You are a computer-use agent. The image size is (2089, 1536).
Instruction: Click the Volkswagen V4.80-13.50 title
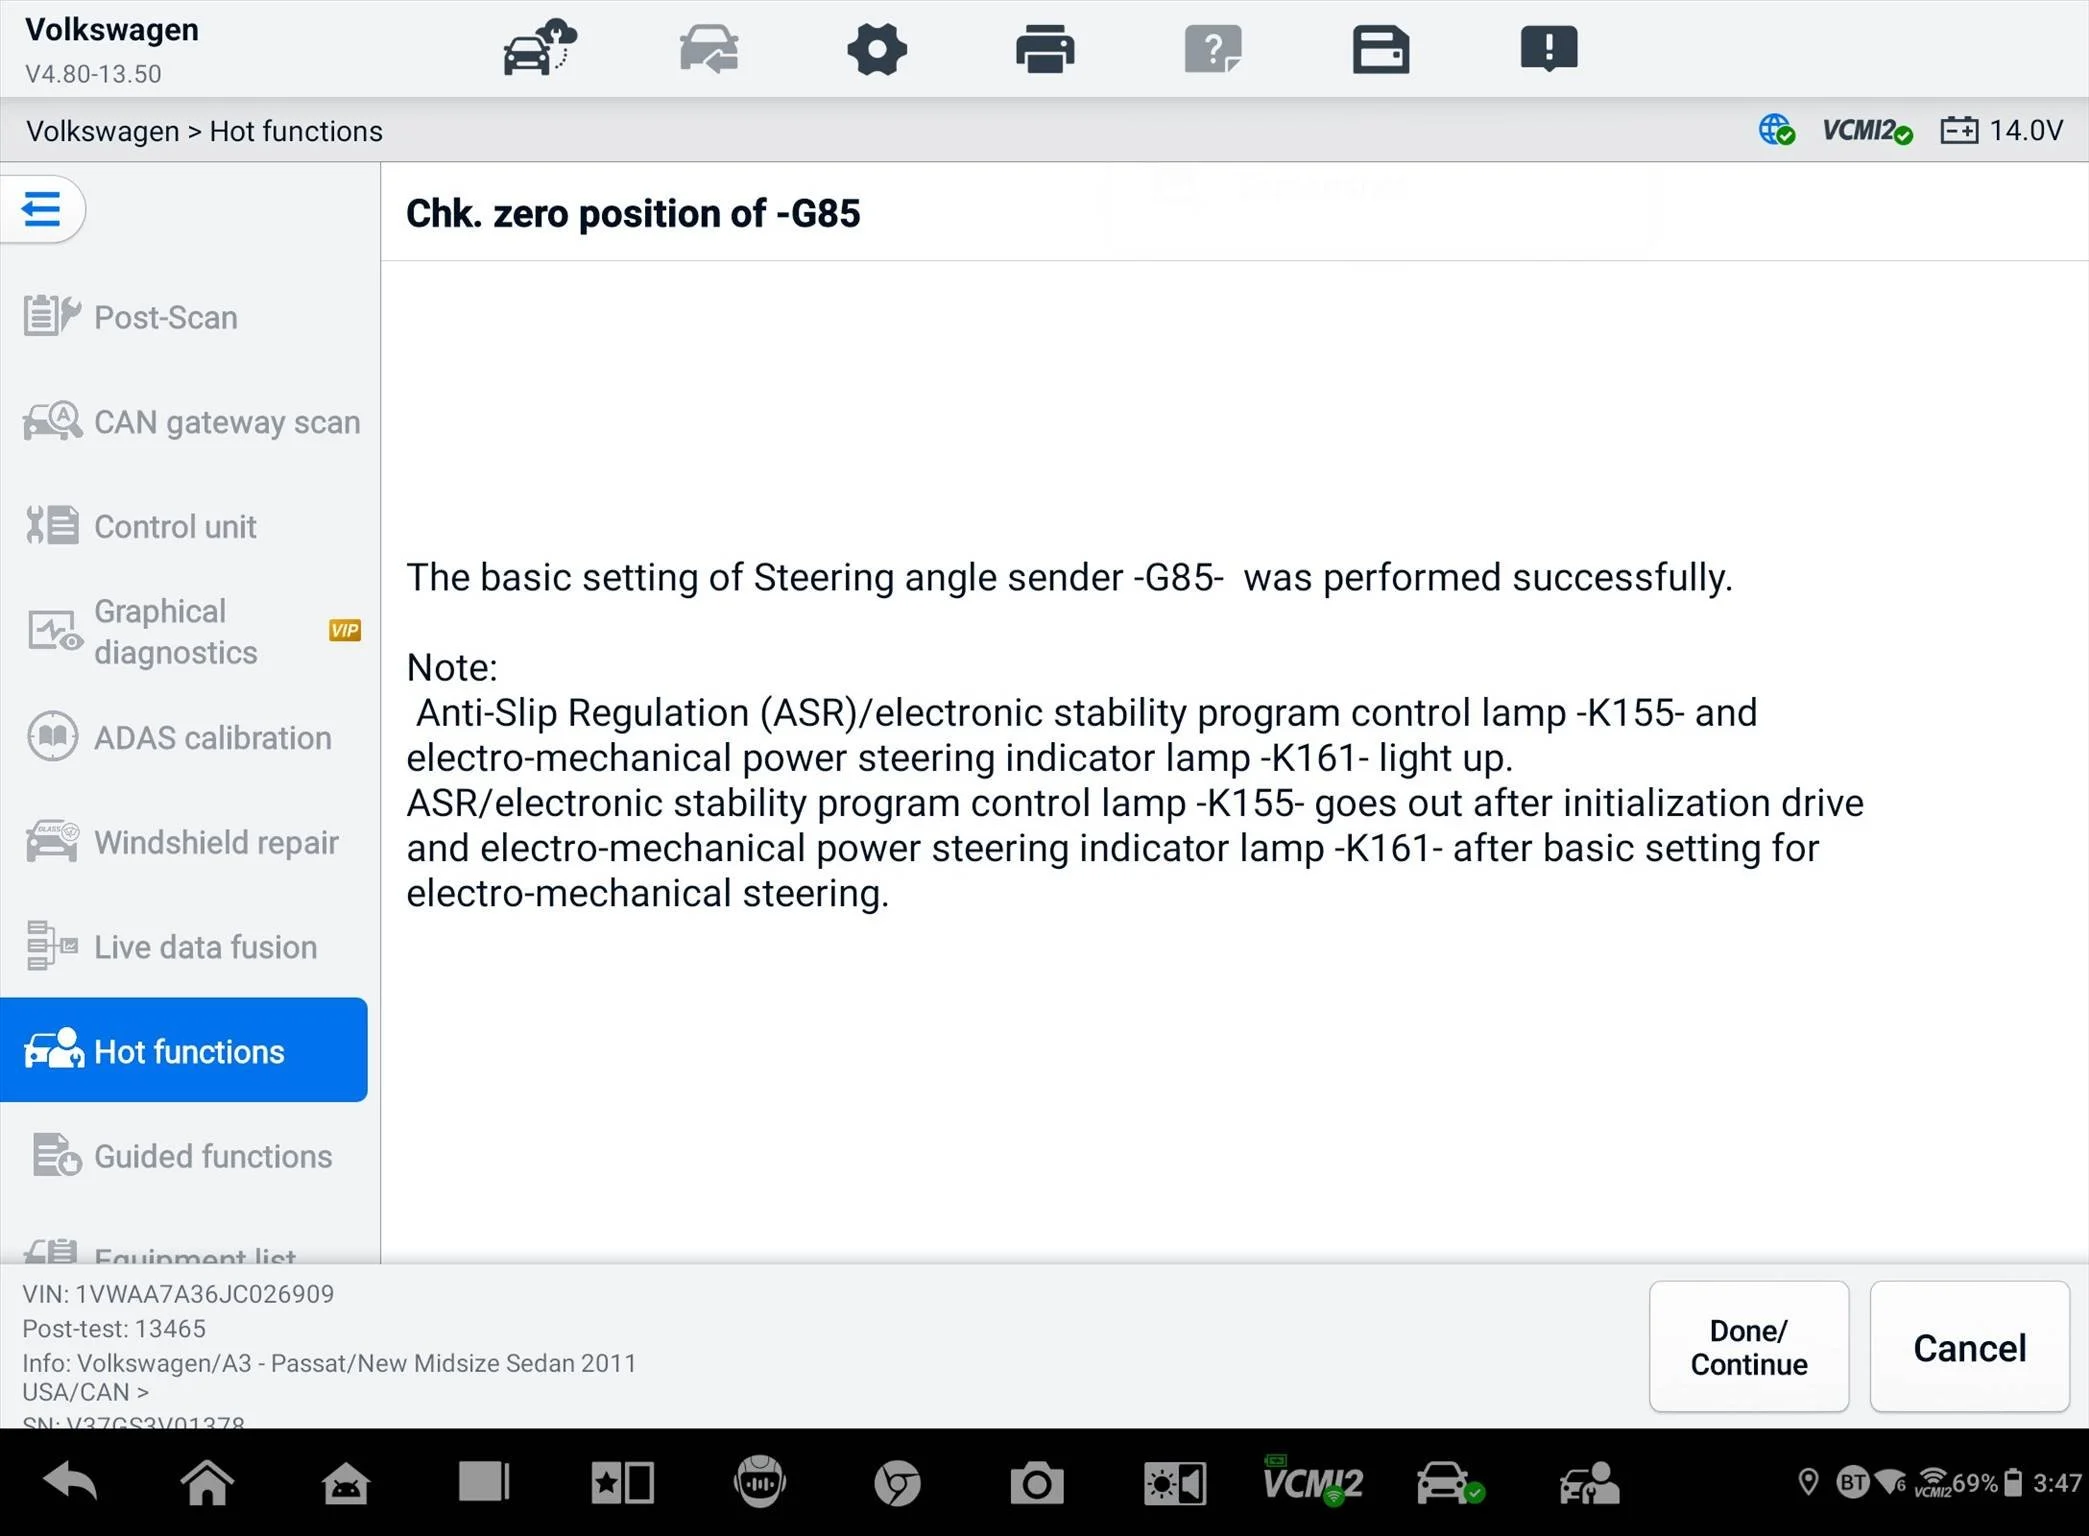(111, 49)
